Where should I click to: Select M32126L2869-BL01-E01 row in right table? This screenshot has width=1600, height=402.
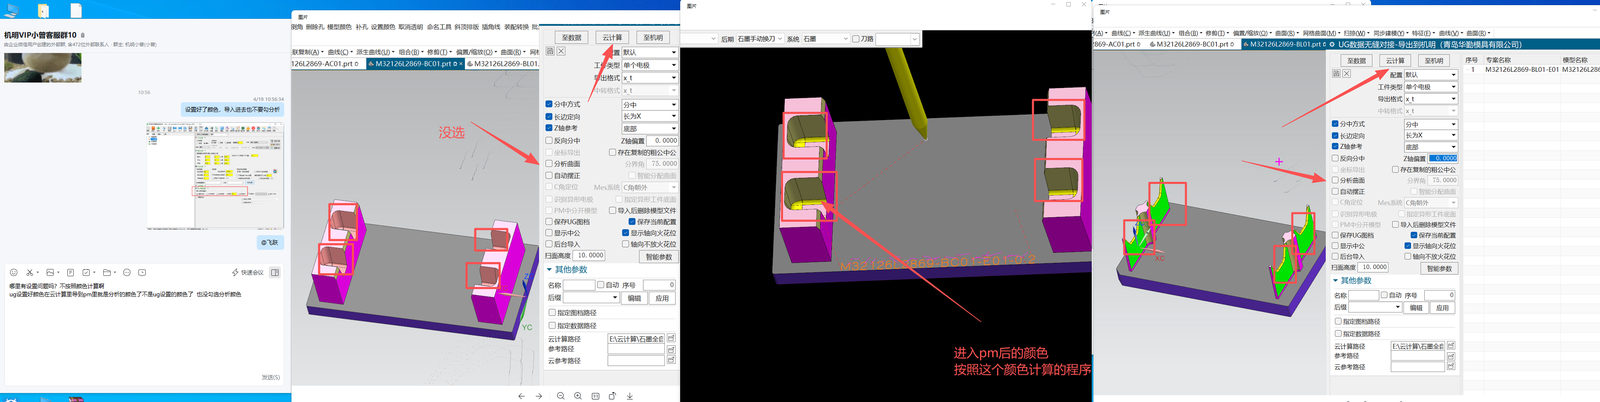tap(1530, 69)
